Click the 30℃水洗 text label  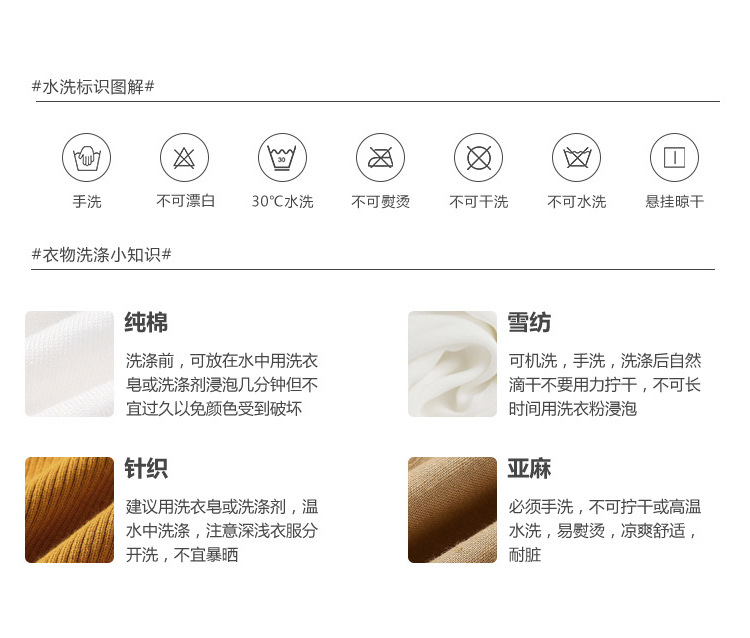point(282,201)
